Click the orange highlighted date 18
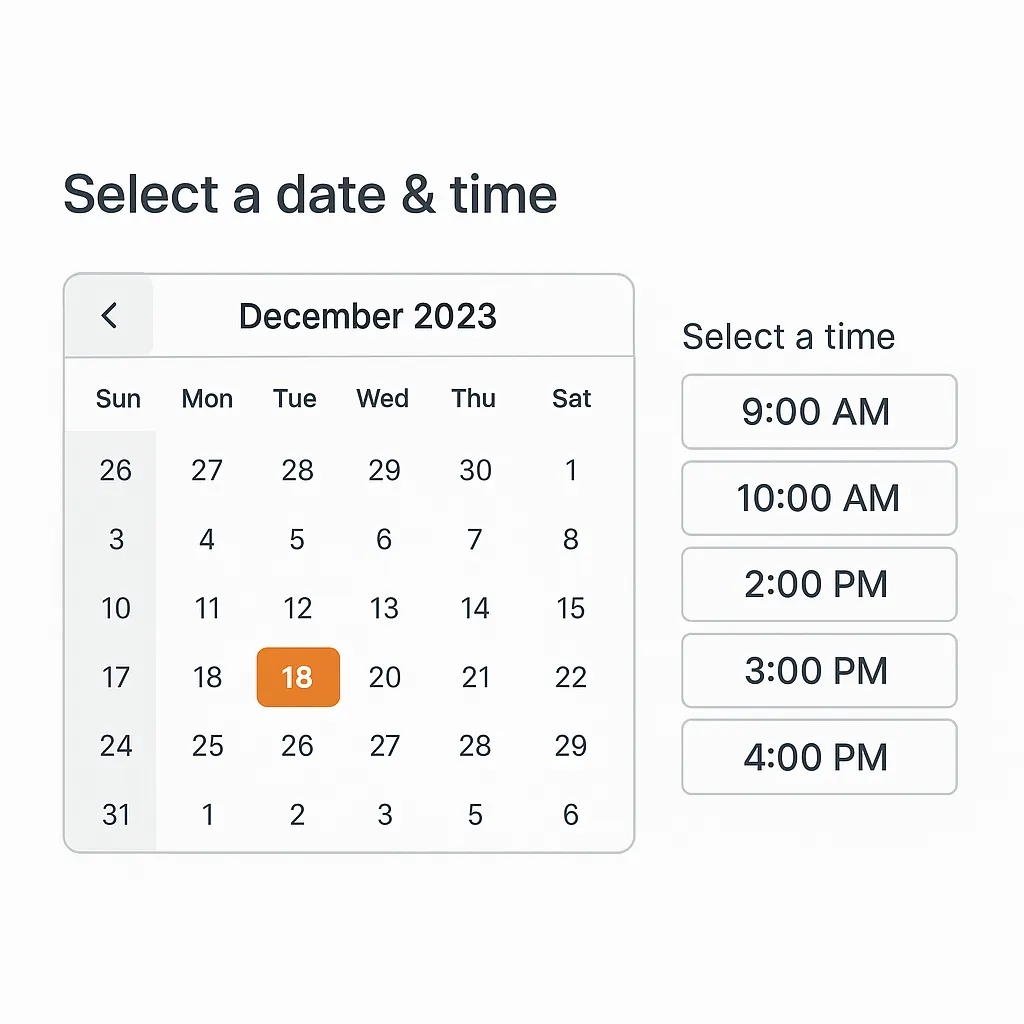1024x1024 pixels. point(298,677)
